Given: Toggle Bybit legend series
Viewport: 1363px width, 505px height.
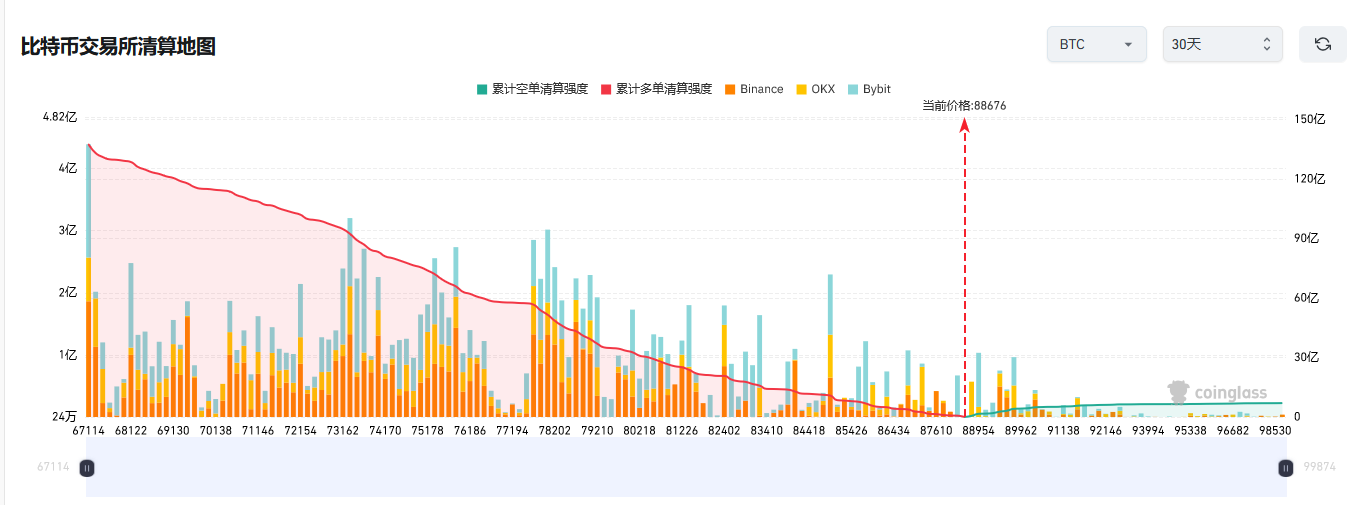Looking at the screenshot, I should coord(869,89).
